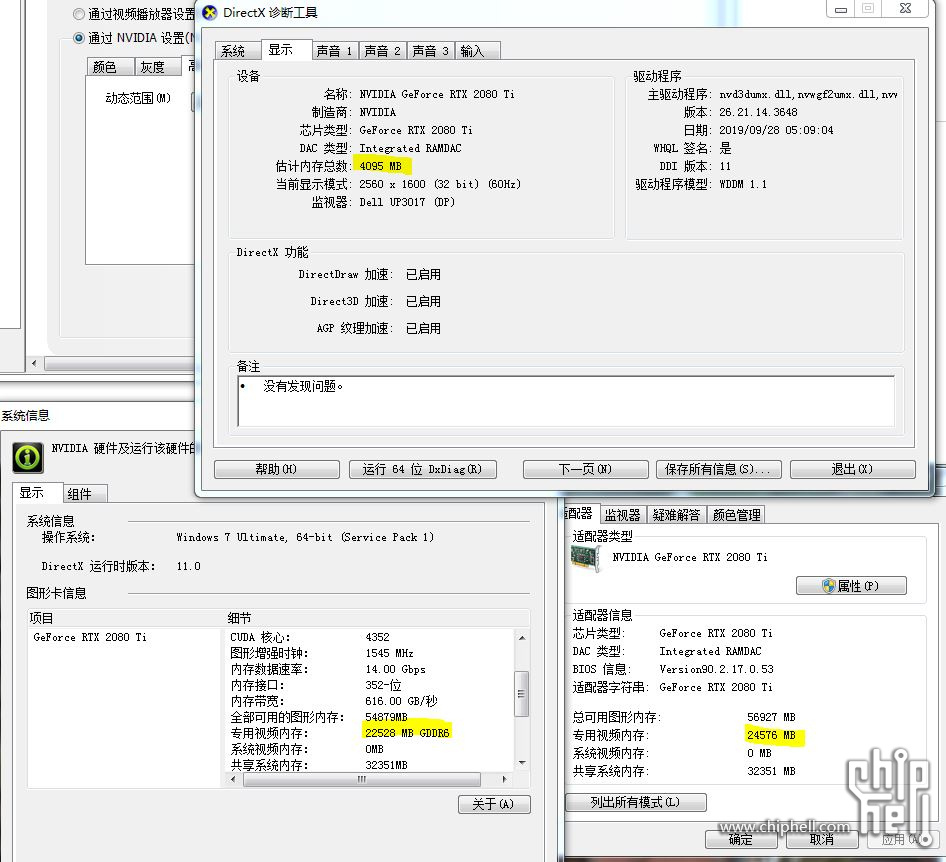
Task: Switch to the 系统 tab in DirectX tool
Action: tap(237, 51)
